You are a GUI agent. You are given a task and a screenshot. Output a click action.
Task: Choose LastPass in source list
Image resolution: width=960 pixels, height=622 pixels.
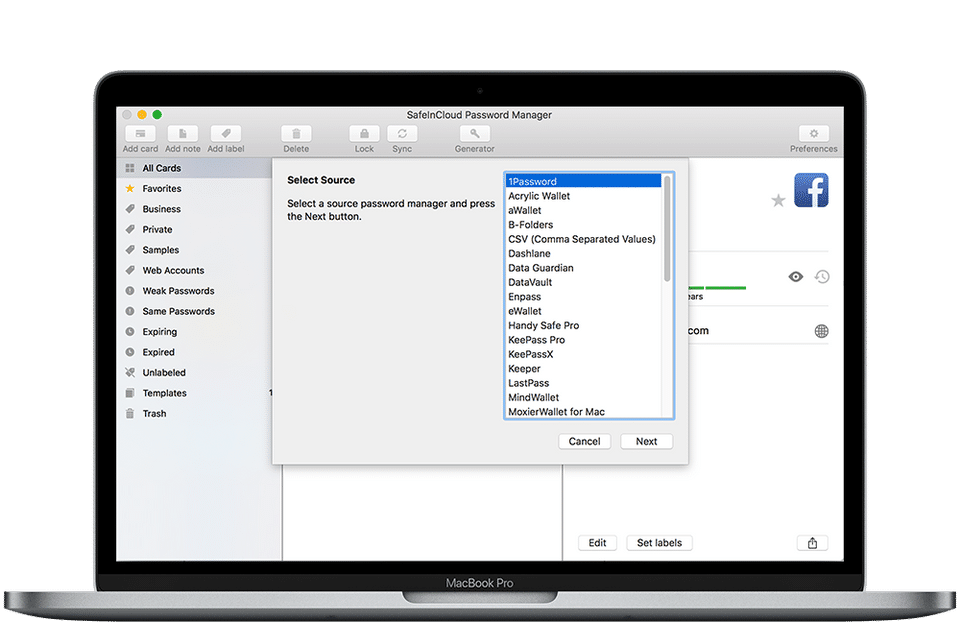(x=583, y=383)
